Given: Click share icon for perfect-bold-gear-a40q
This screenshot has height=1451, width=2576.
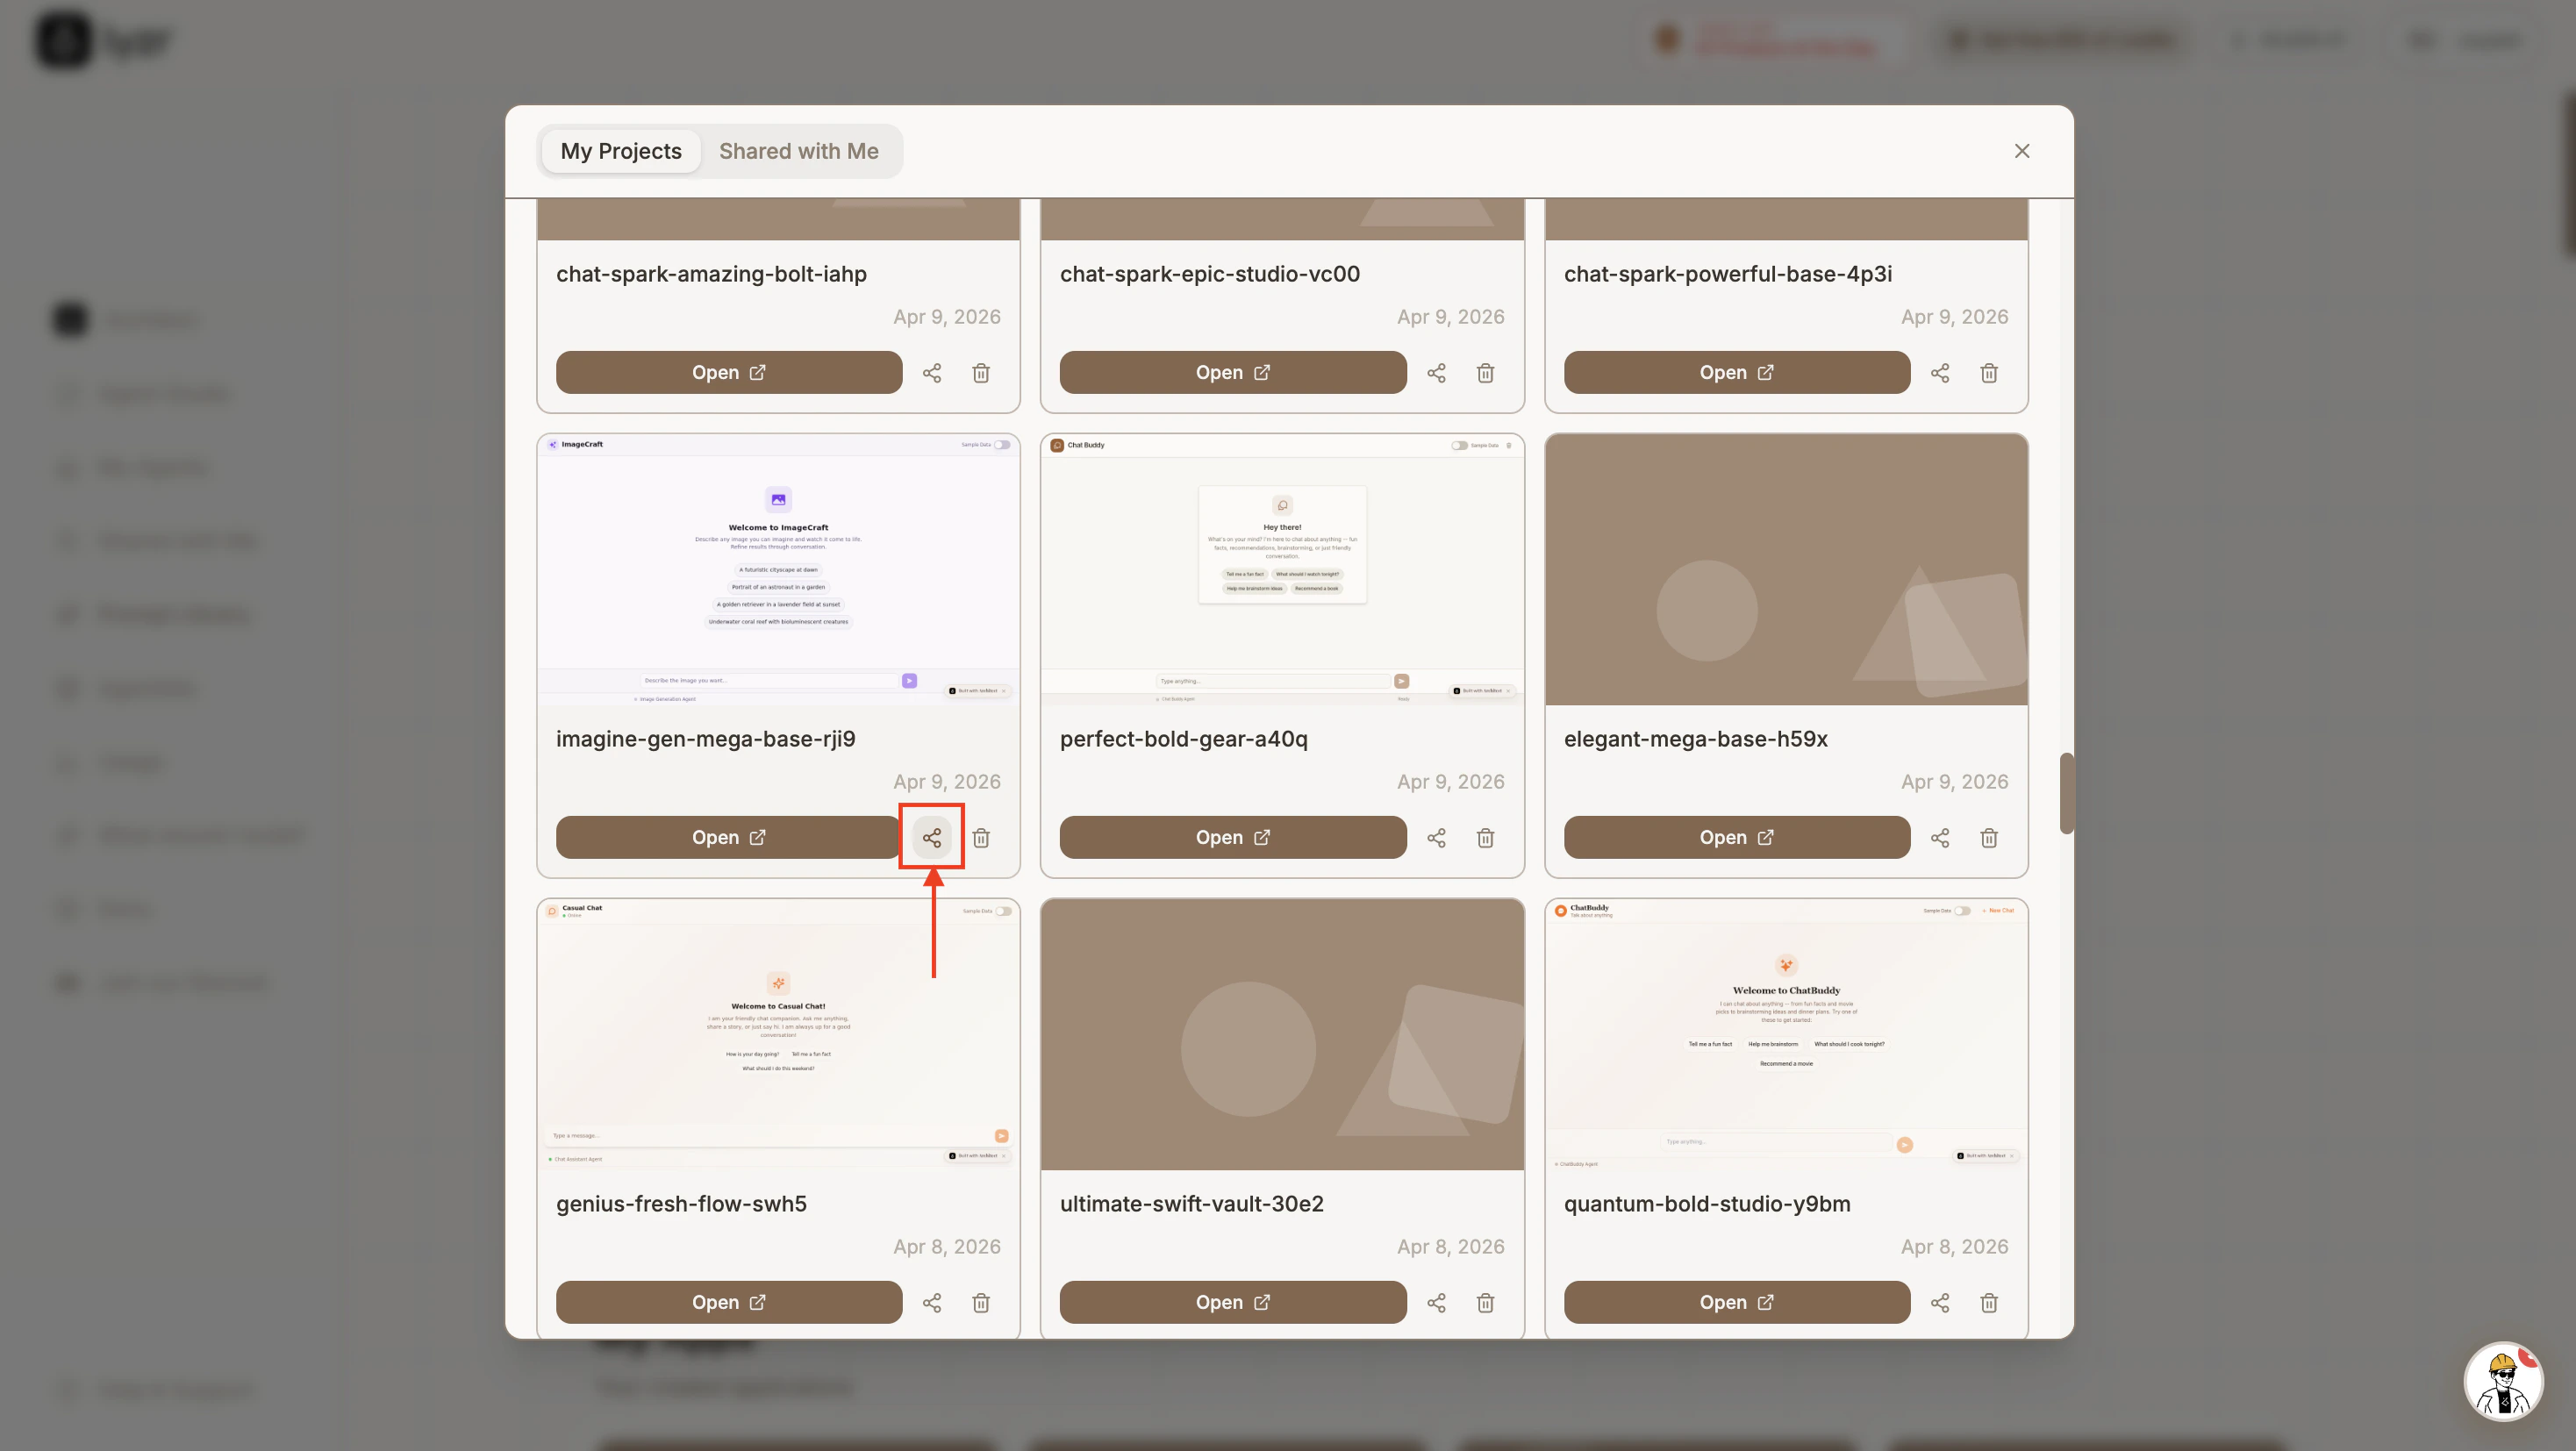Looking at the screenshot, I should (x=1436, y=837).
